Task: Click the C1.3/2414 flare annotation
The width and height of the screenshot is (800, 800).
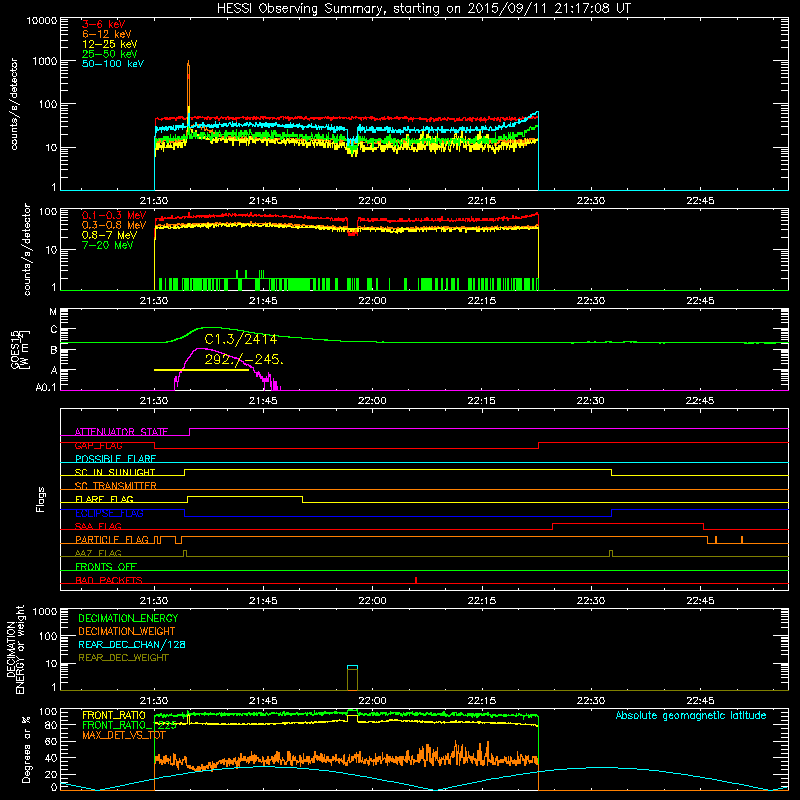Action: pyautogui.click(x=241, y=339)
